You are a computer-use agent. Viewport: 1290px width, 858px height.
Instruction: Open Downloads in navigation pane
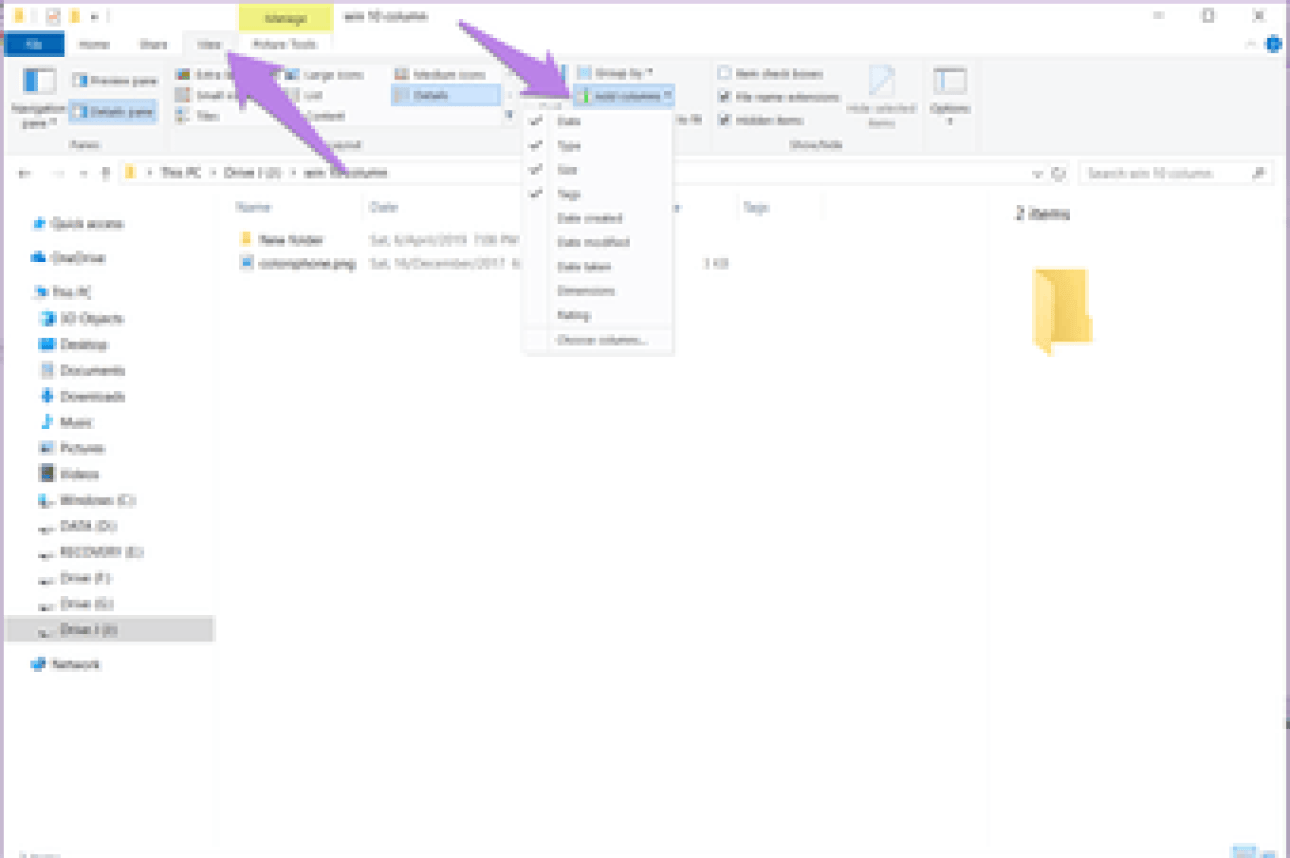(92, 396)
